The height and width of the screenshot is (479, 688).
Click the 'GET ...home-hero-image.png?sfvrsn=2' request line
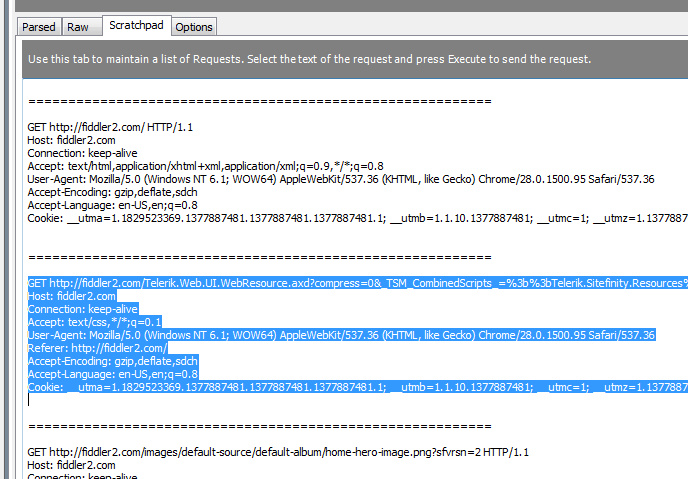click(278, 452)
